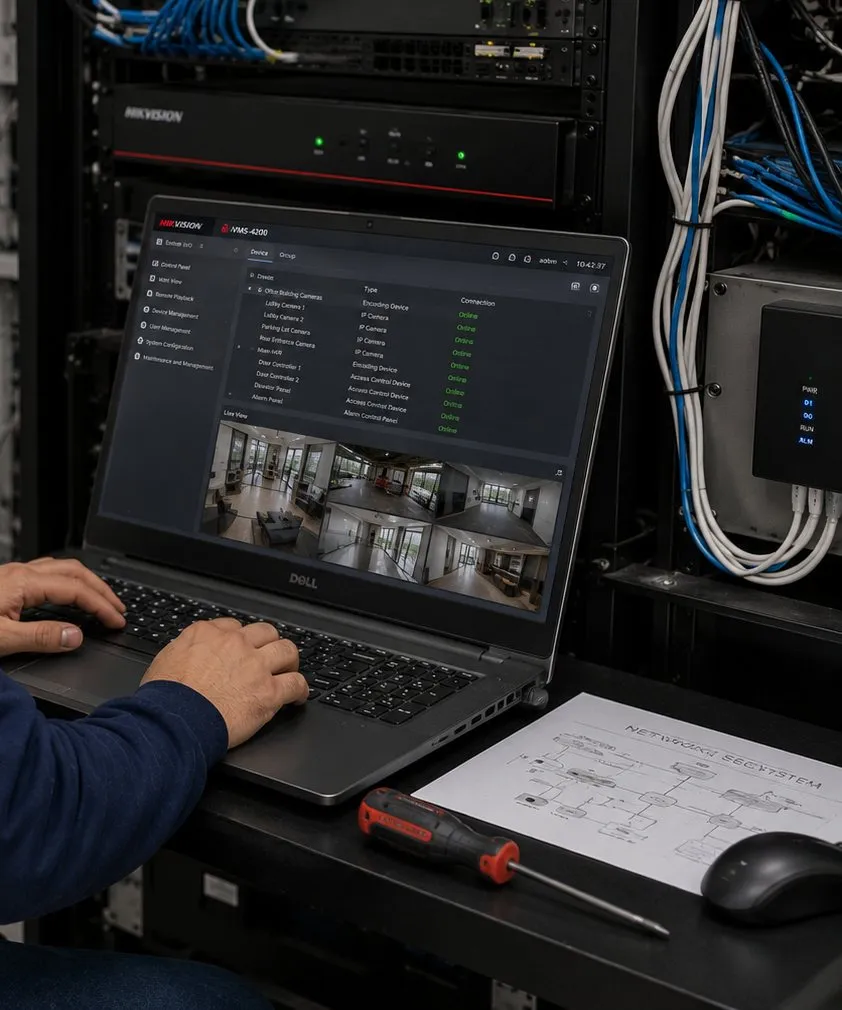Select Parking Lot Camera row
The height and width of the screenshot is (1010, 842).
pos(285,330)
